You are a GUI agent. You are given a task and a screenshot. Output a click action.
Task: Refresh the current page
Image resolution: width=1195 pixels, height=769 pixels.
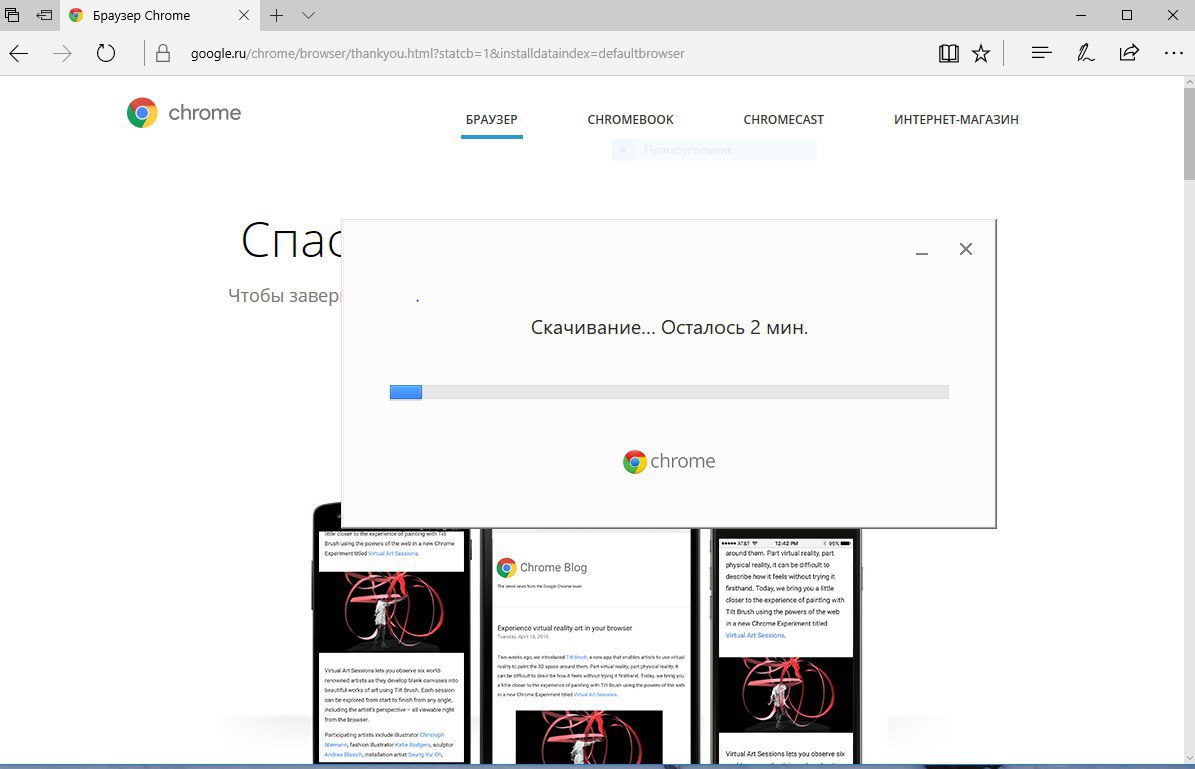tap(106, 53)
